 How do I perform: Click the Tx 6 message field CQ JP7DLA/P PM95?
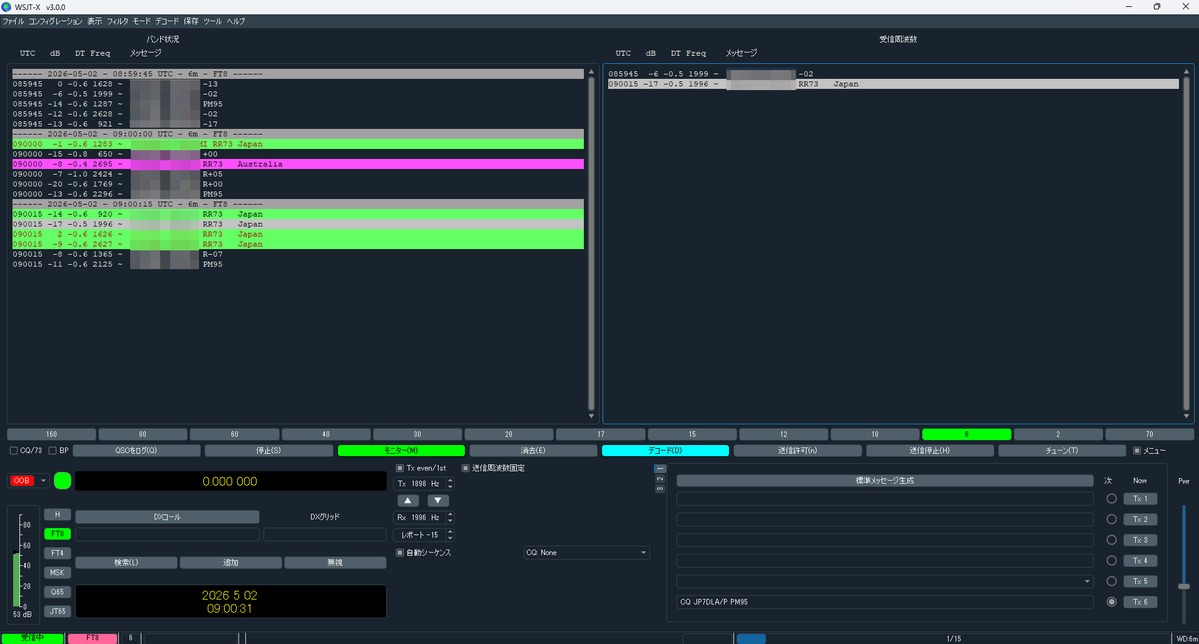click(x=885, y=602)
